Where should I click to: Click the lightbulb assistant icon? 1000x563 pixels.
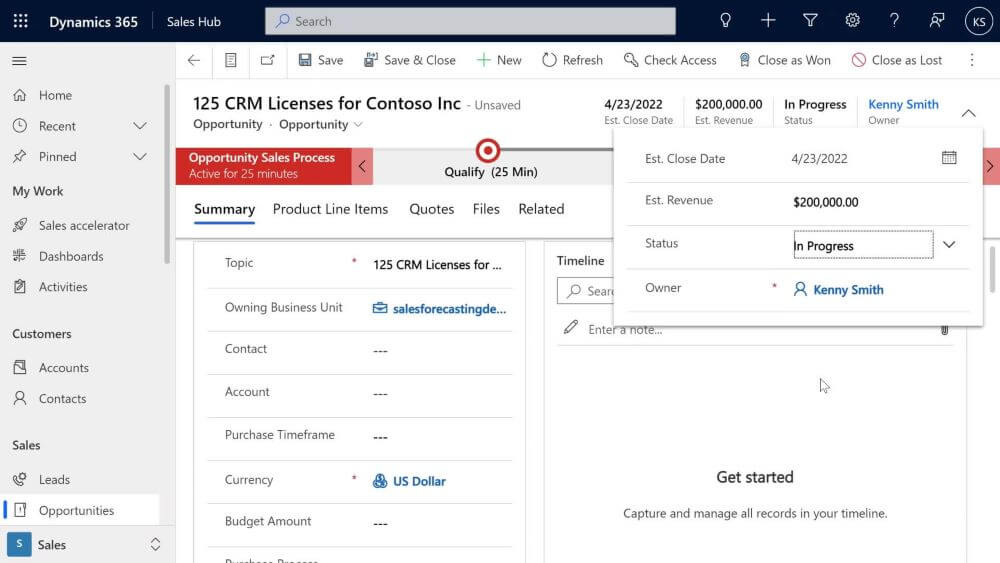(726, 21)
